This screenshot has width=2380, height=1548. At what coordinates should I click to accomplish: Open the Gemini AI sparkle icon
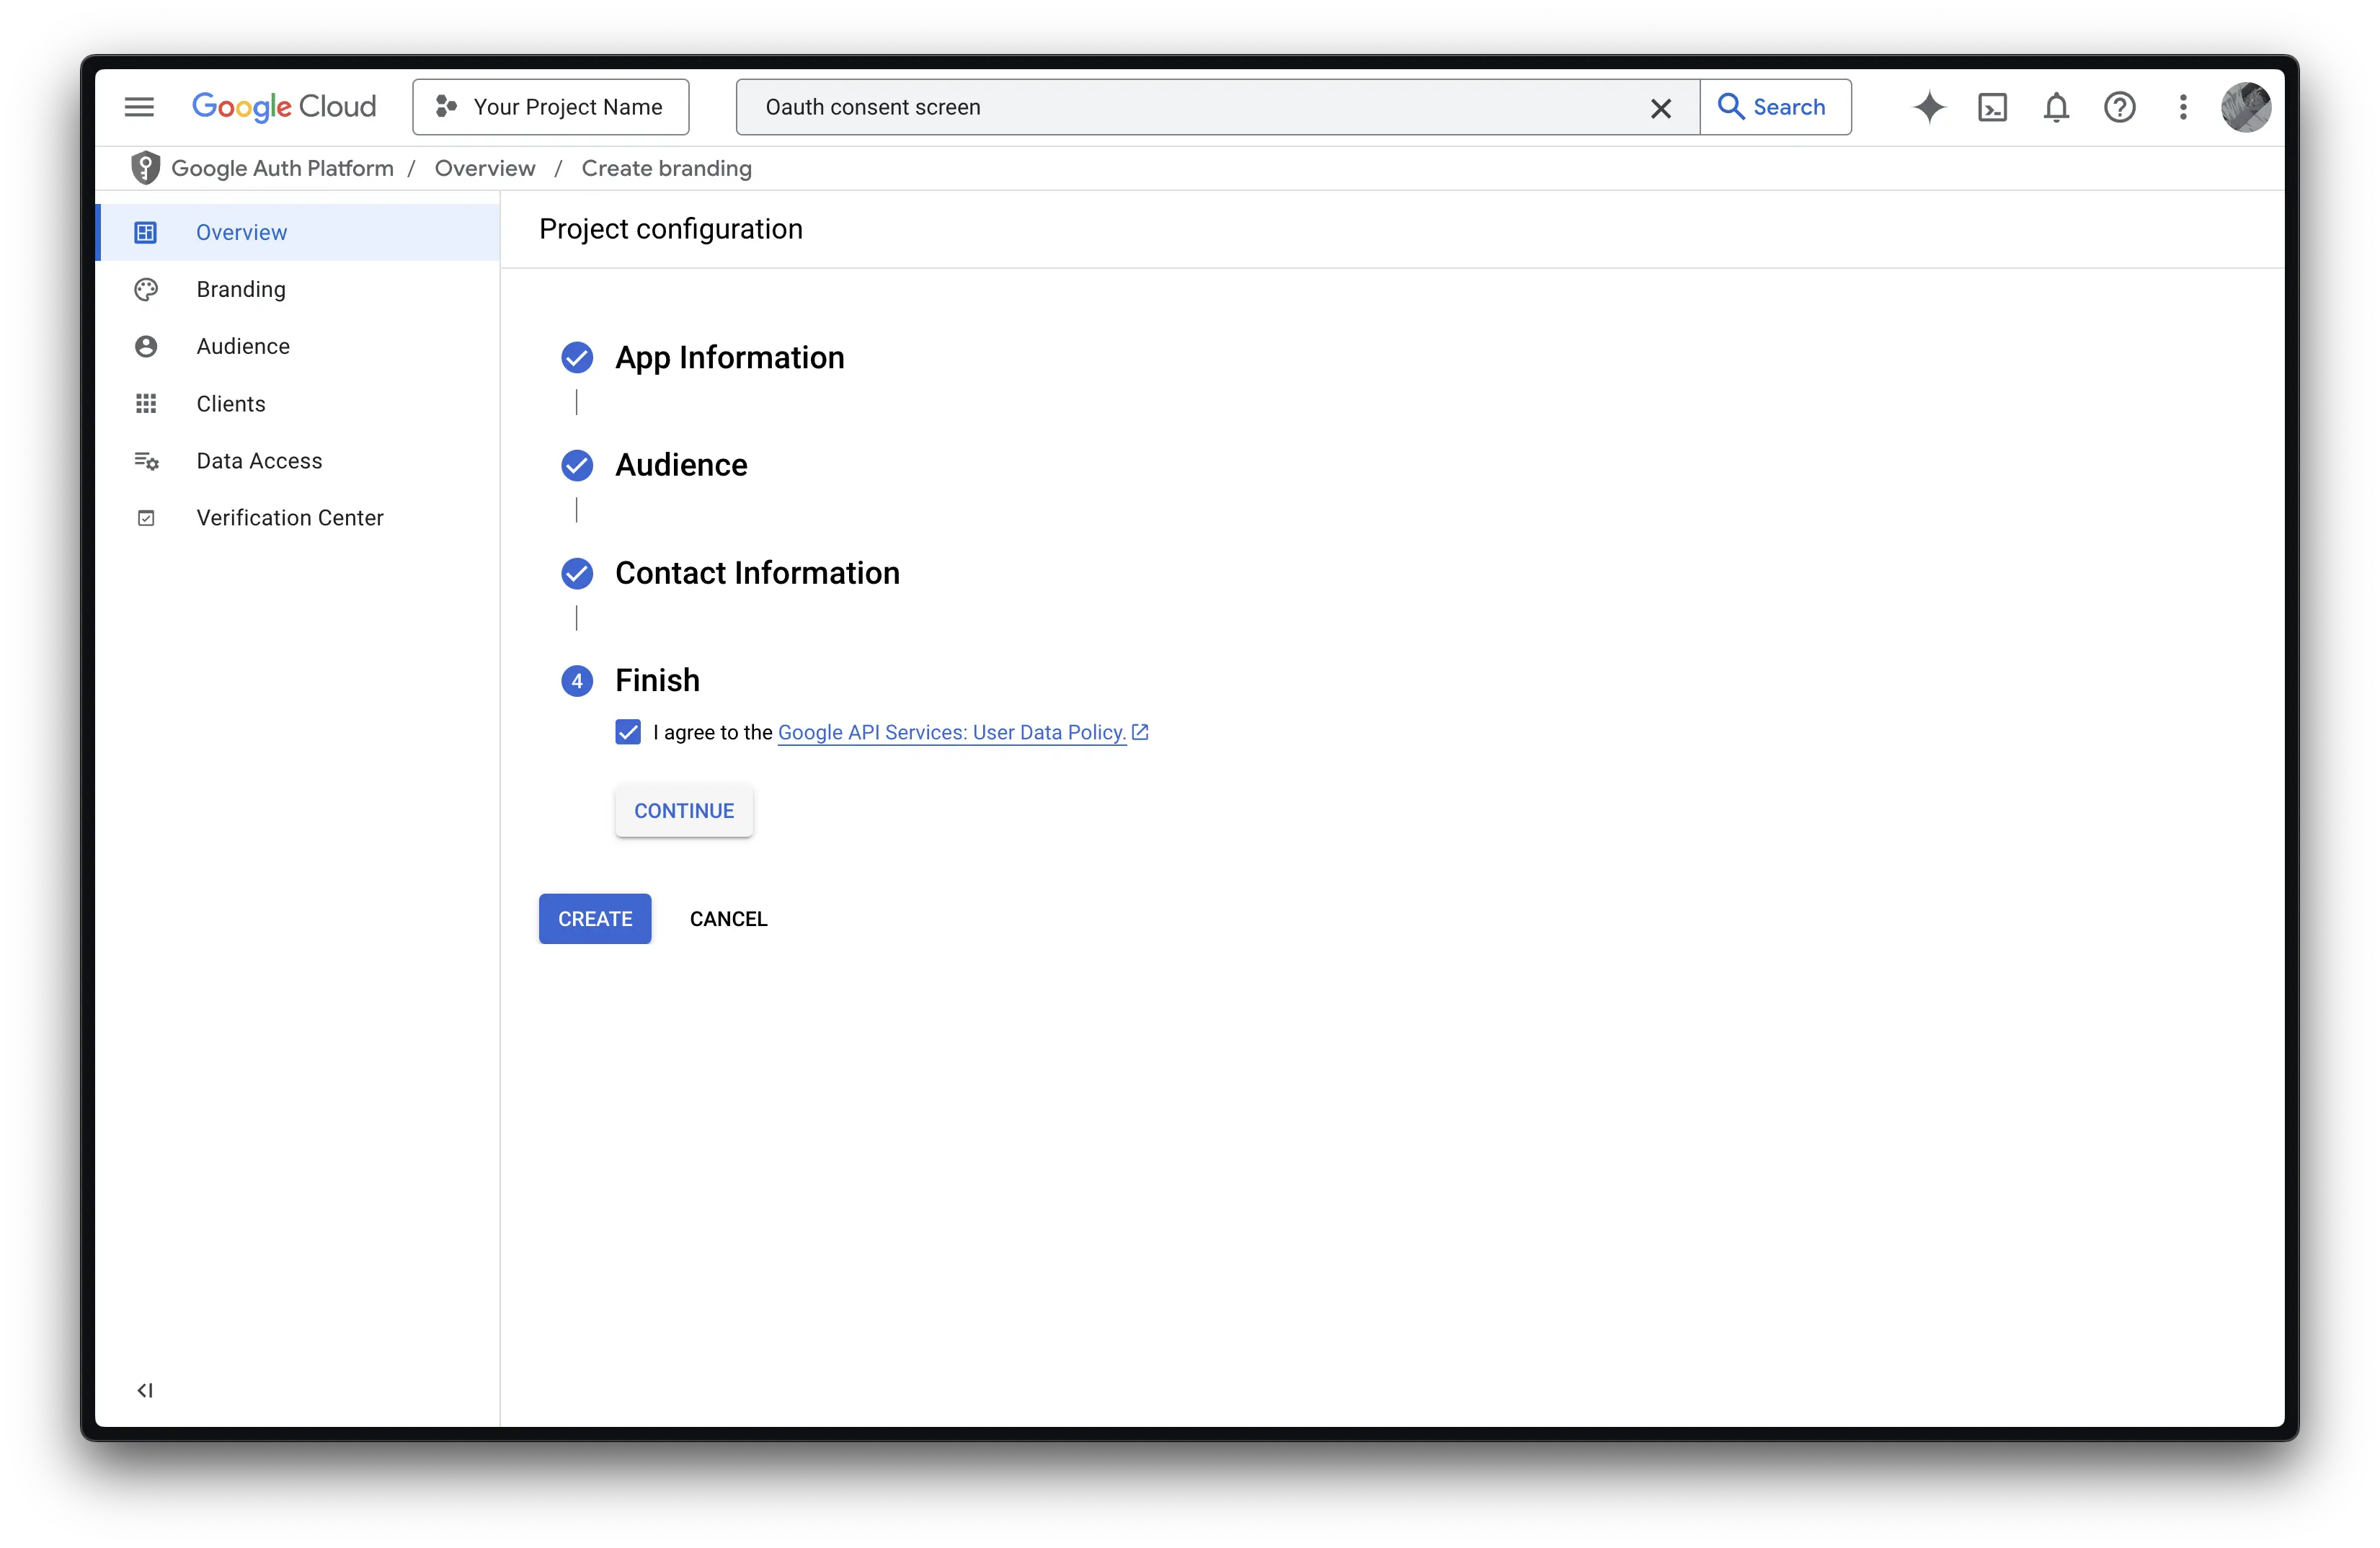[x=1929, y=107]
